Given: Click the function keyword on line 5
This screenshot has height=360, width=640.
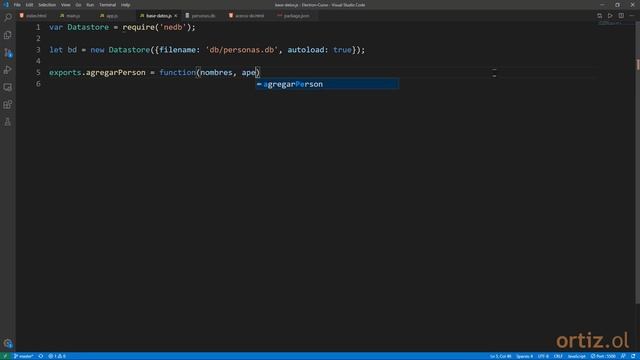Looking at the screenshot, I should tap(178, 73).
